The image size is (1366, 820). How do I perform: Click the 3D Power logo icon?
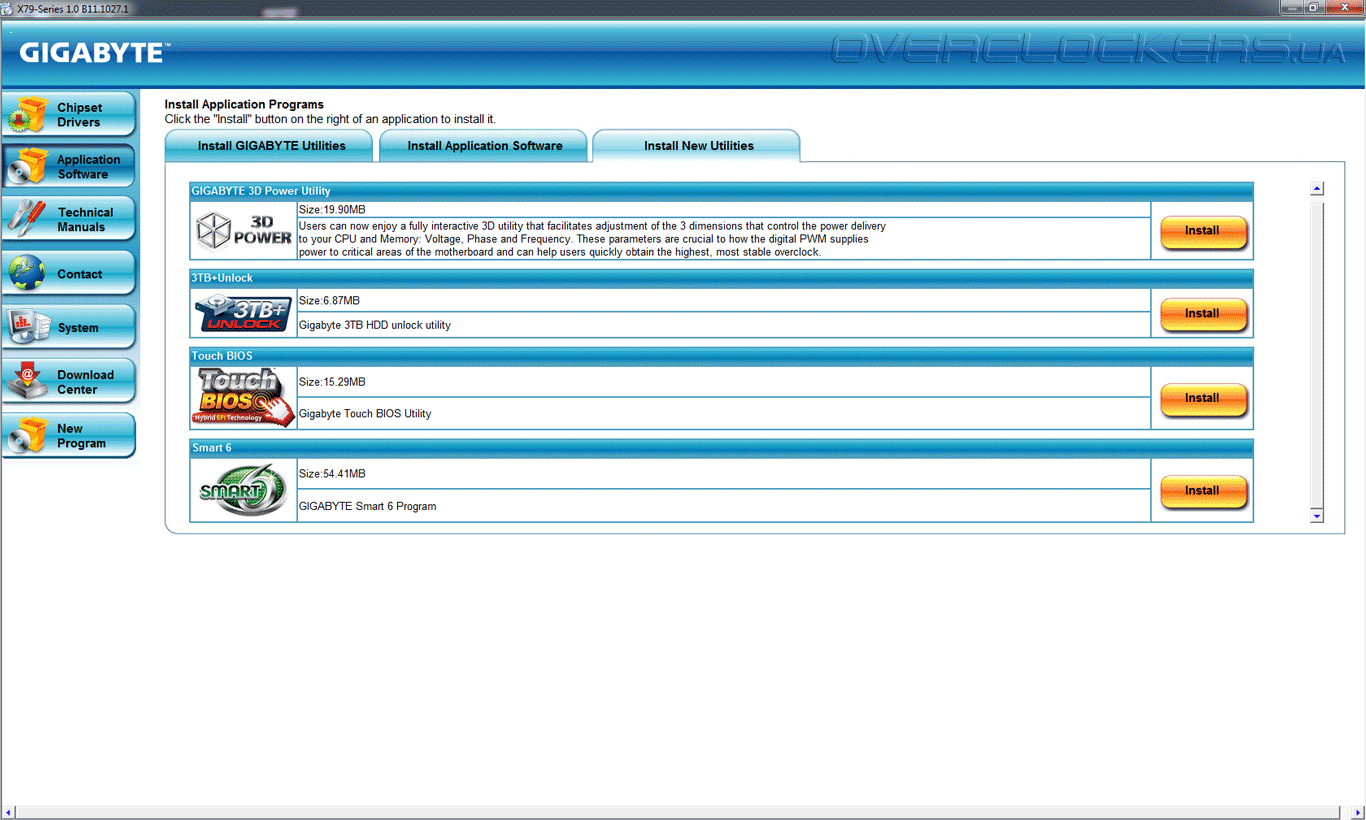(244, 231)
